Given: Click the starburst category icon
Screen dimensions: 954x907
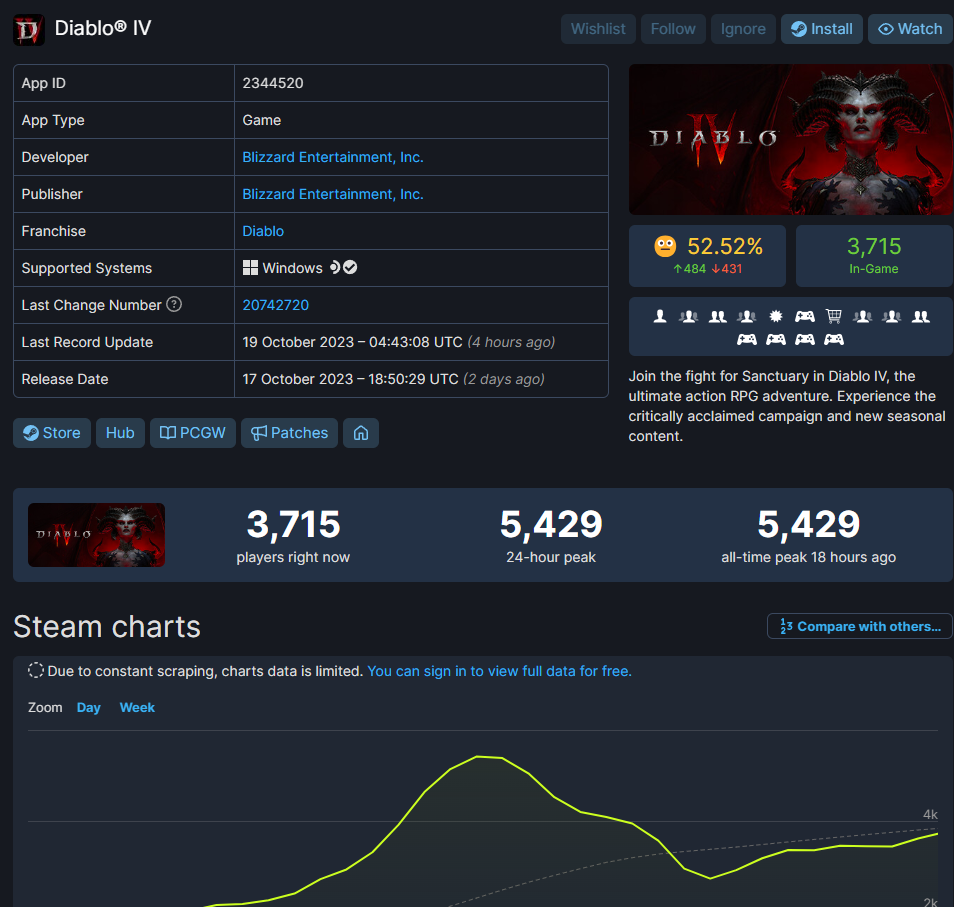Looking at the screenshot, I should coord(775,316).
